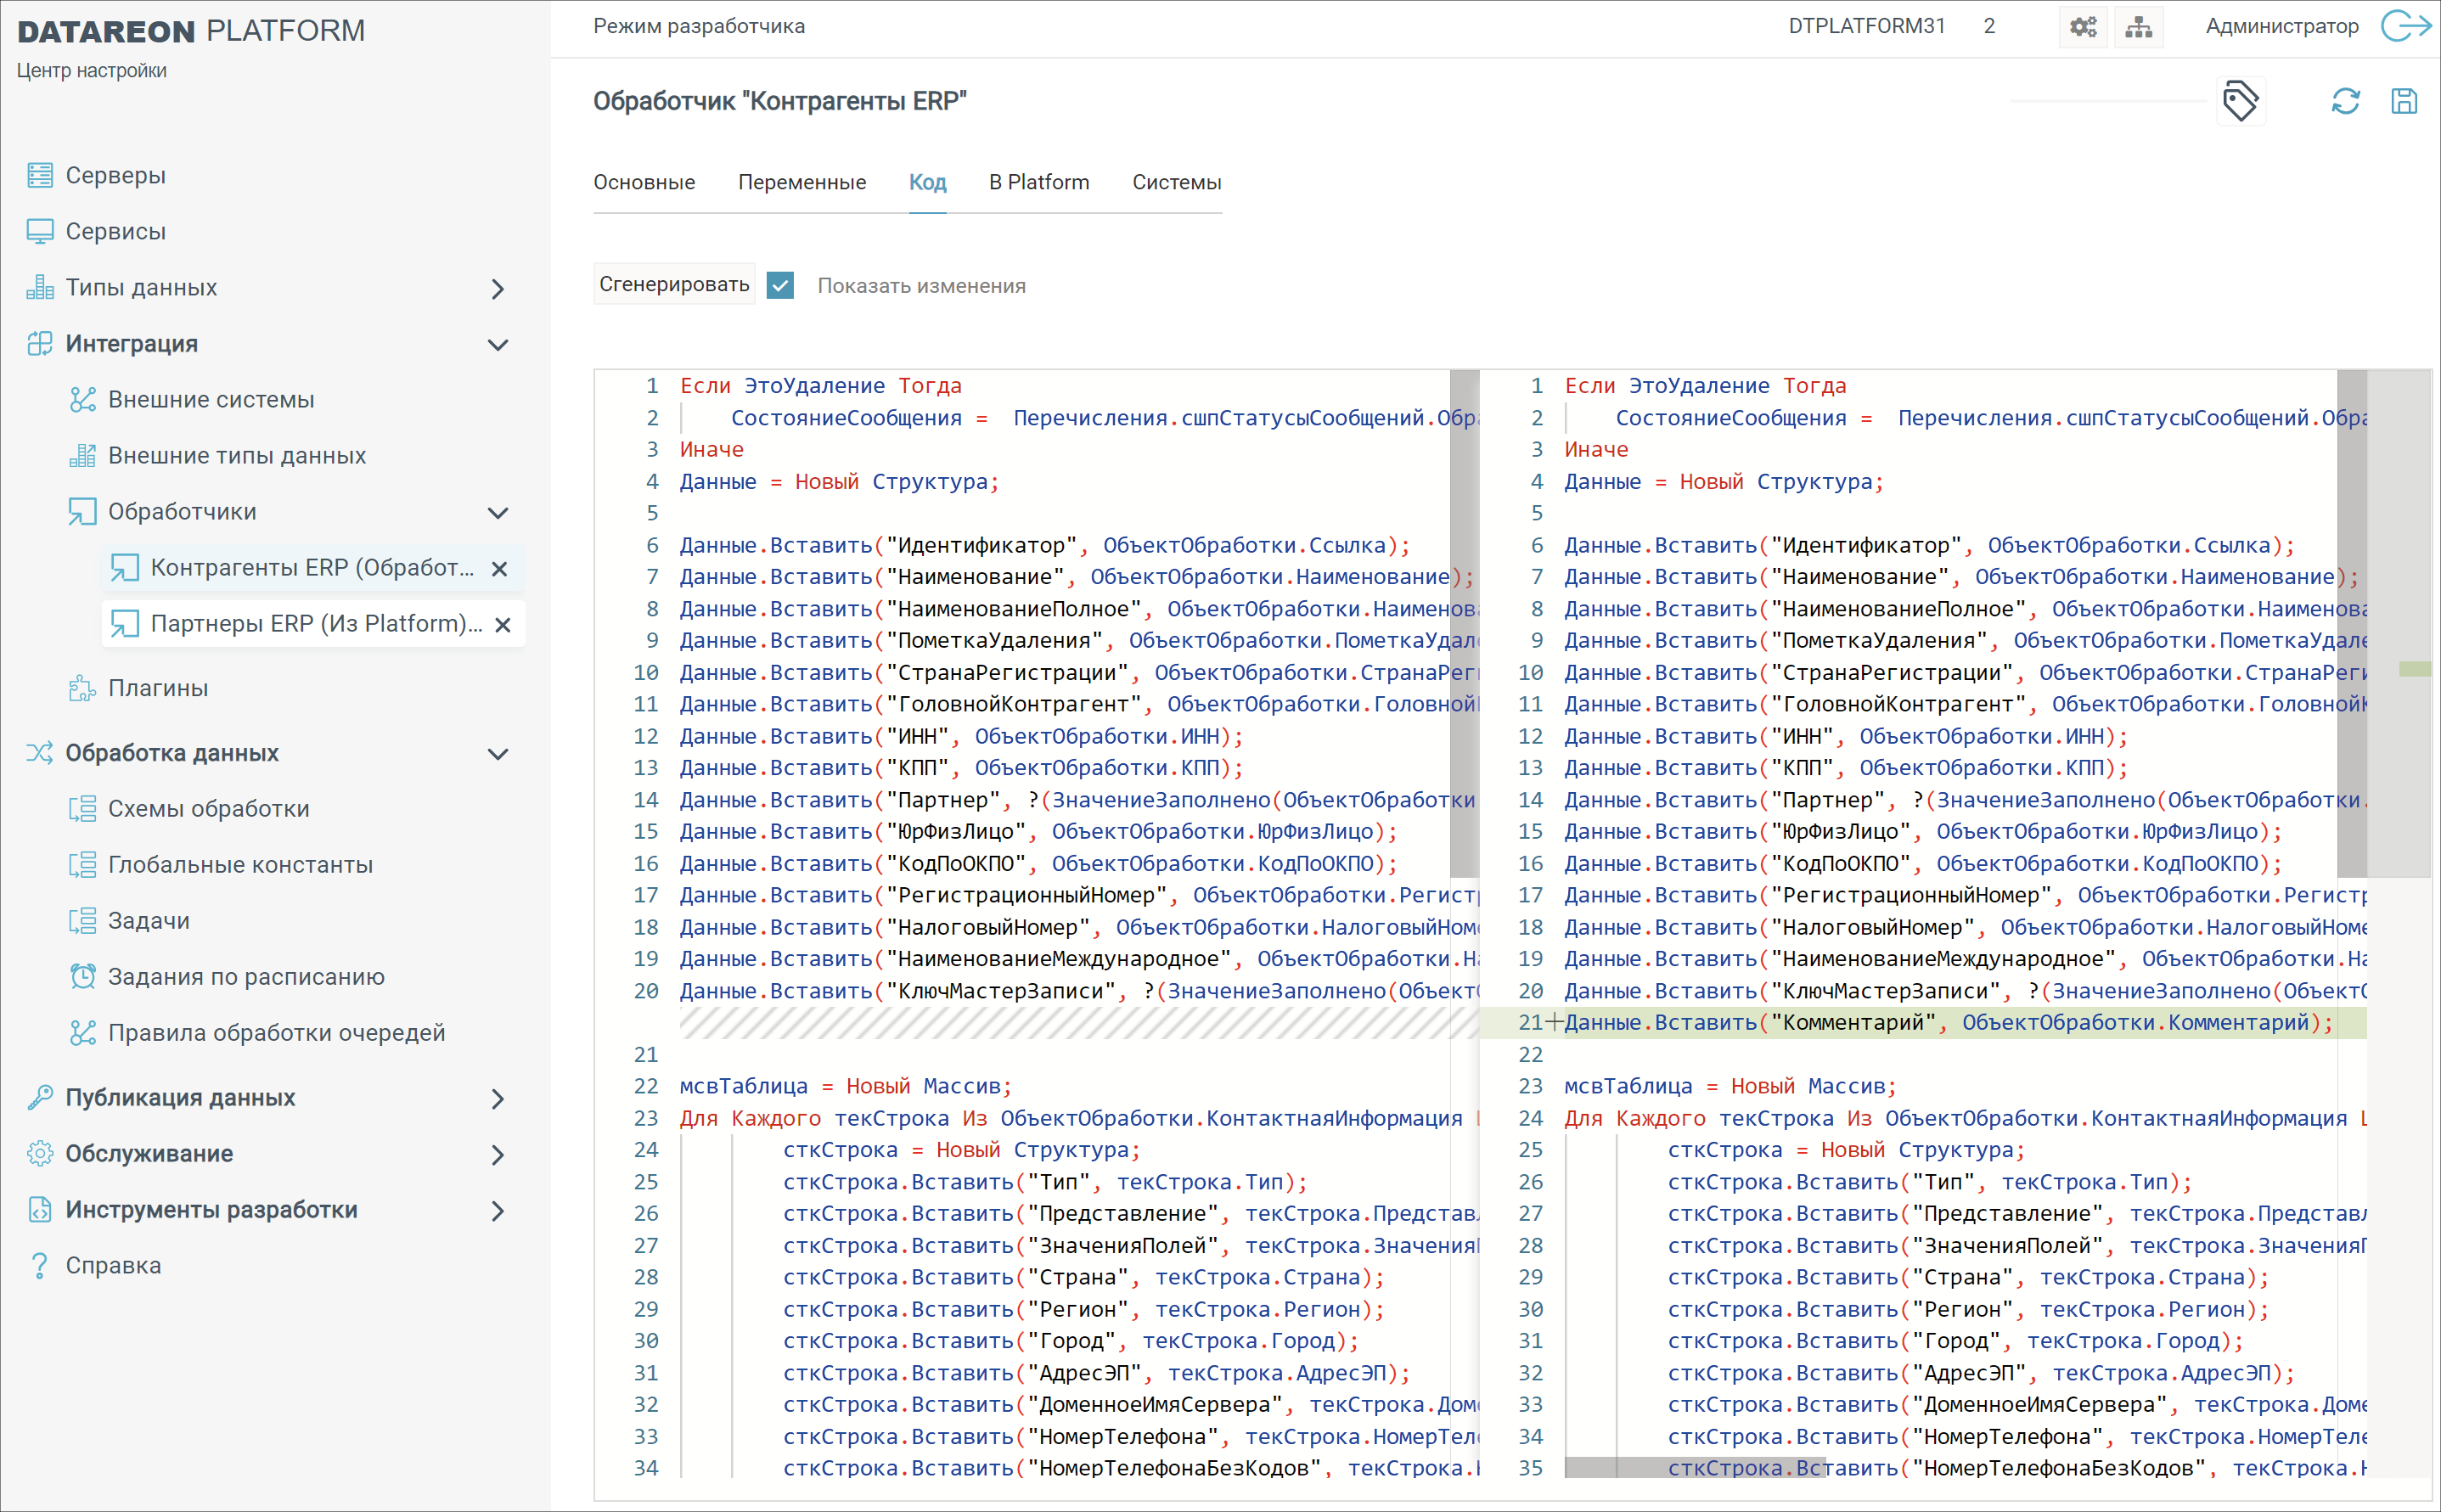Open Задания по расписанию in the sidebar
This screenshot has height=1512, width=2441.
pyautogui.click(x=246, y=976)
